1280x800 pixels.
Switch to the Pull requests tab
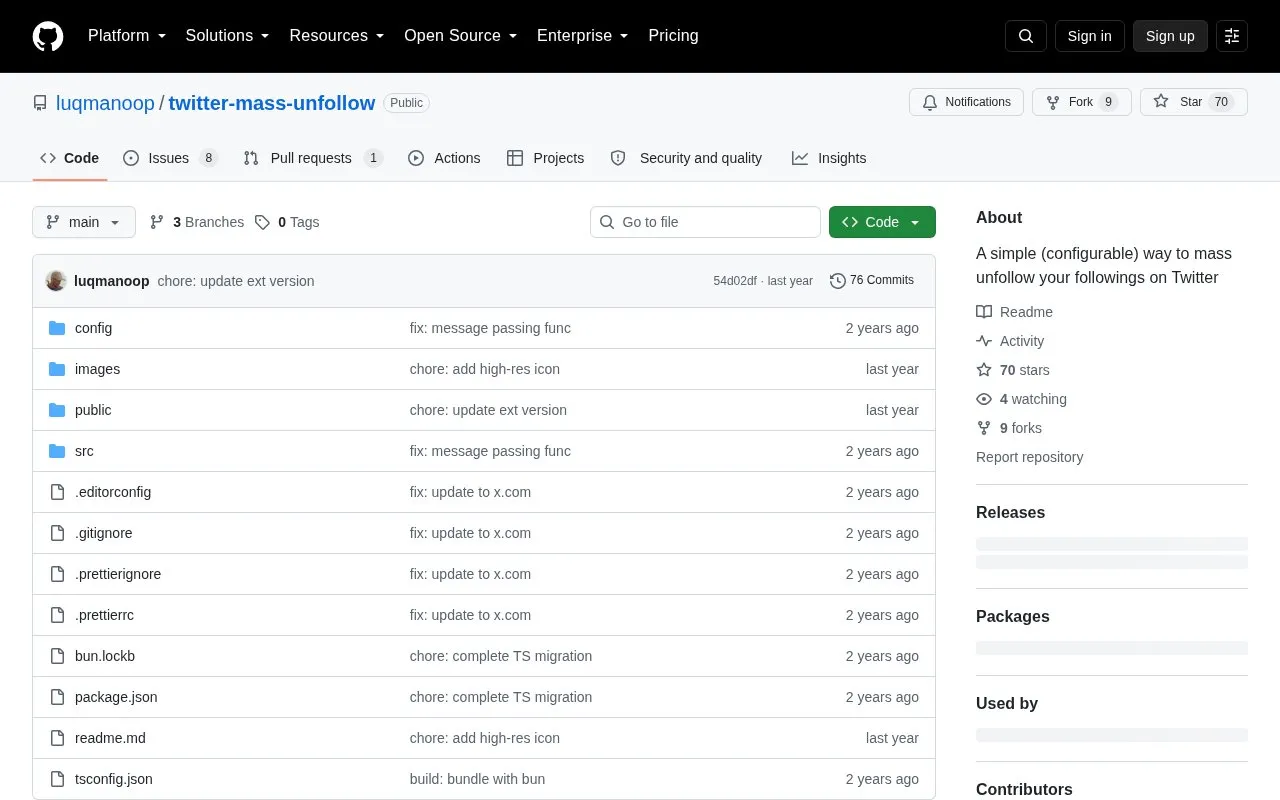point(313,158)
